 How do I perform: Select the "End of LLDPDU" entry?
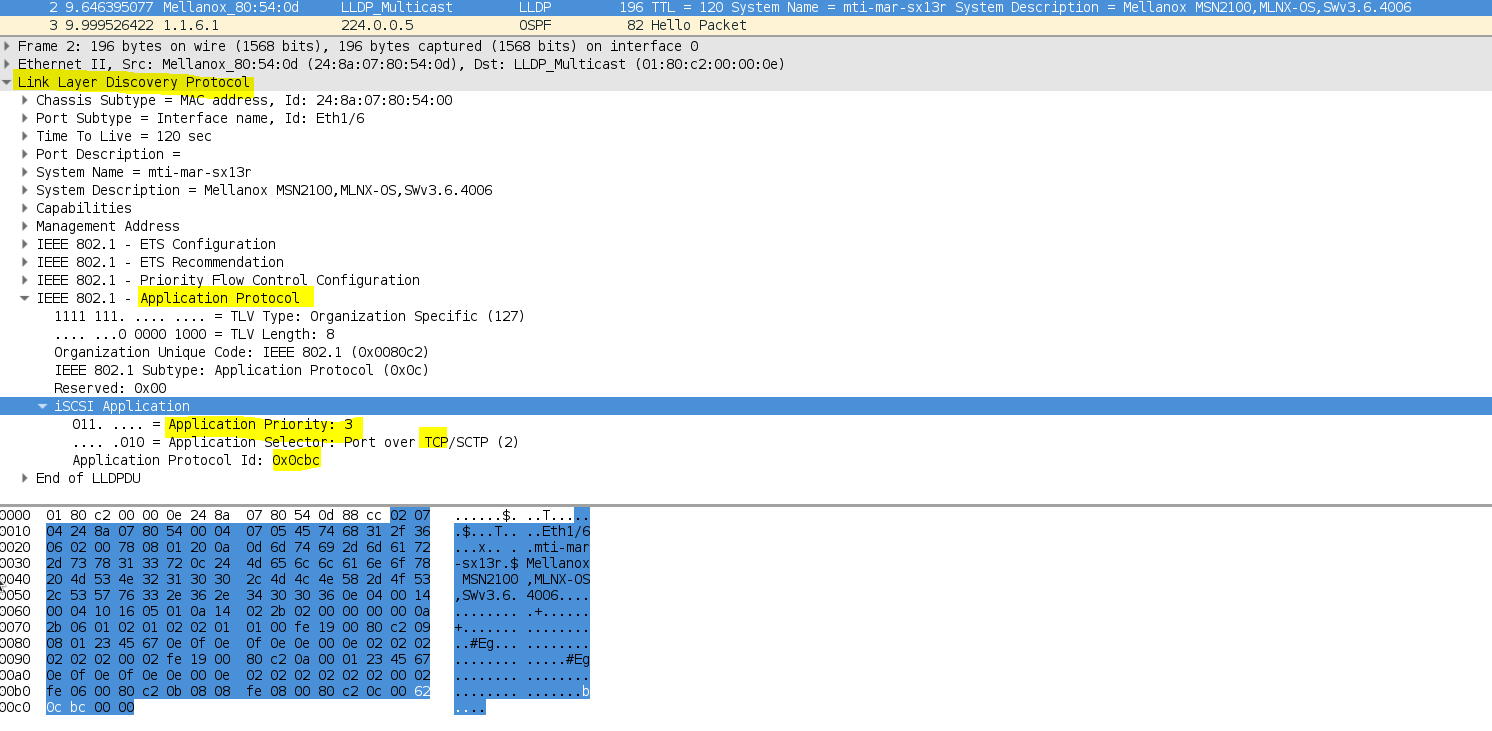coord(88,478)
